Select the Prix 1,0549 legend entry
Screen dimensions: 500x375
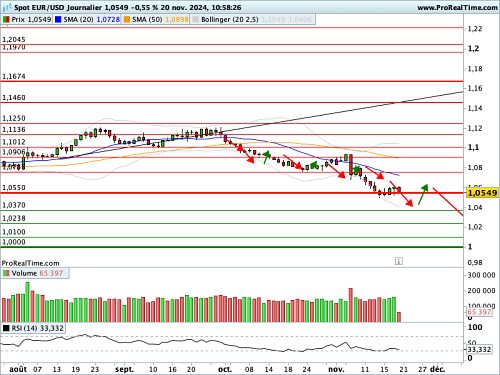31,20
